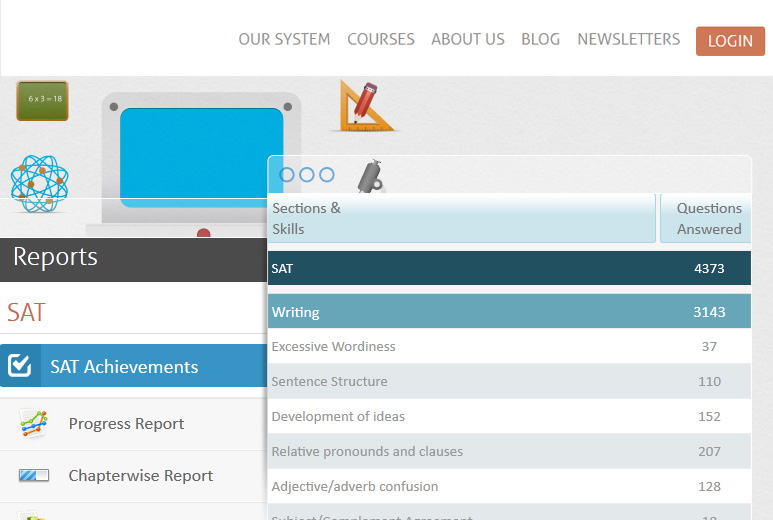
Task: Click the value 128 for Adjective/adverb confusion
Action: pos(709,486)
